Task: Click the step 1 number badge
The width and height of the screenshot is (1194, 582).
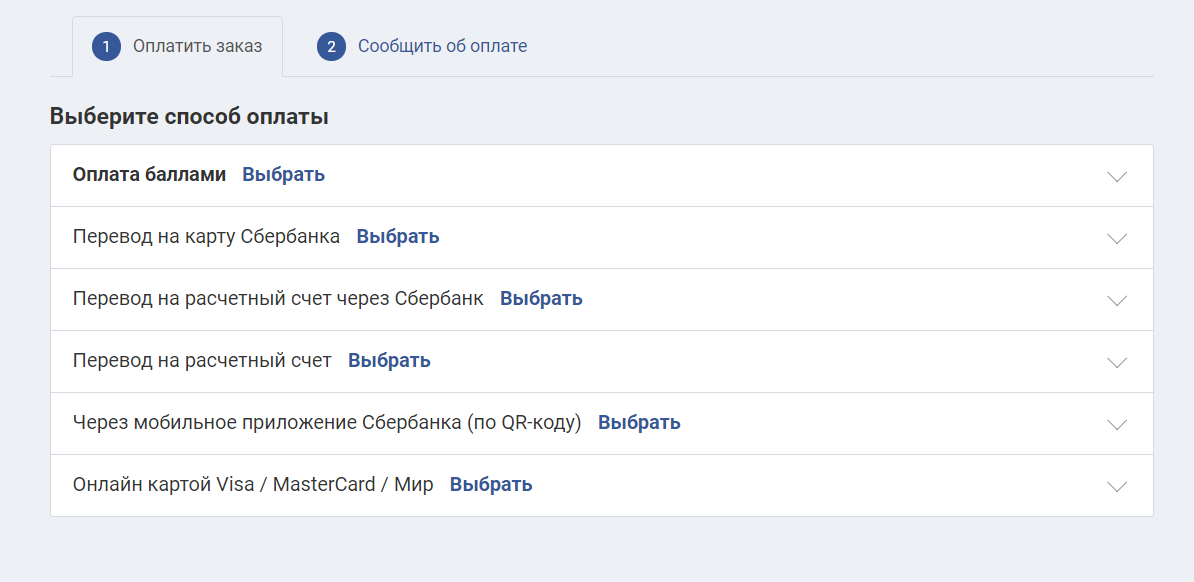Action: click(x=106, y=47)
